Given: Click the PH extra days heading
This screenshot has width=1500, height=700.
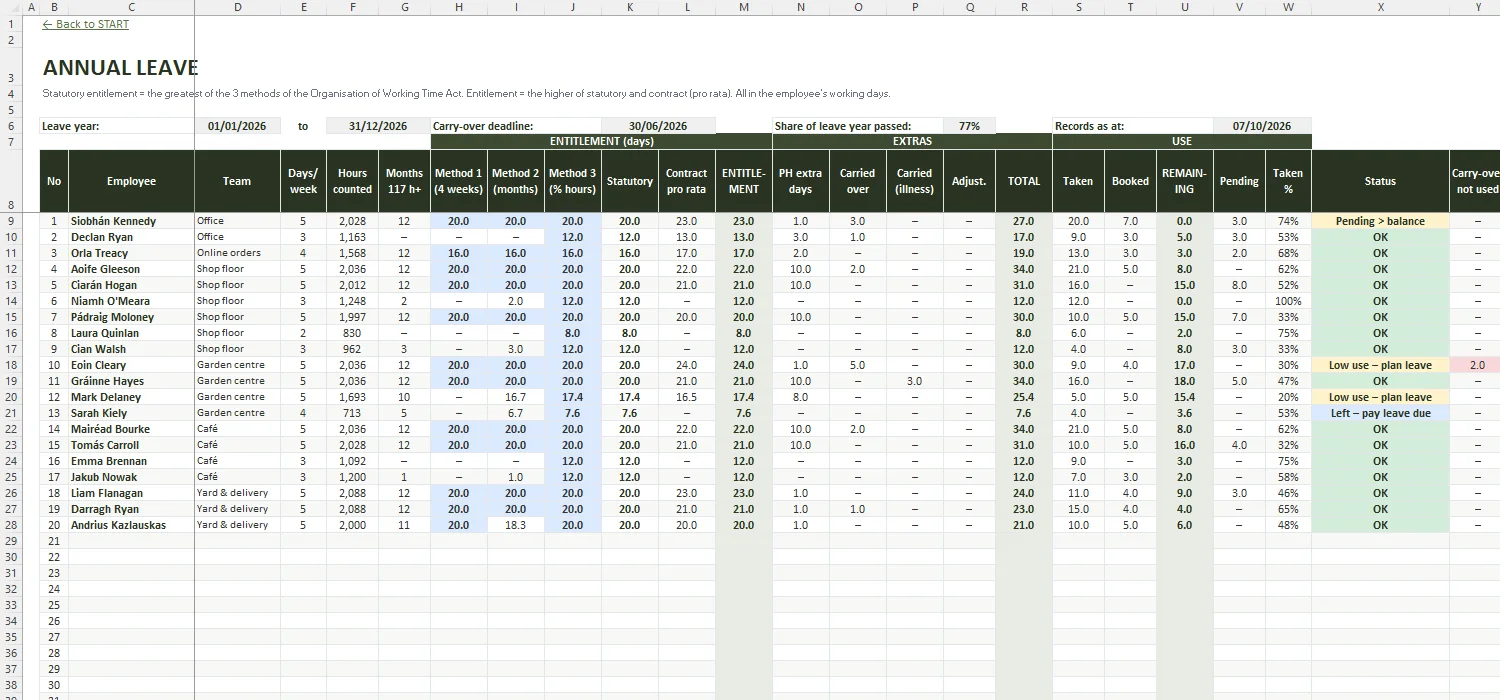Looking at the screenshot, I should 800,181.
